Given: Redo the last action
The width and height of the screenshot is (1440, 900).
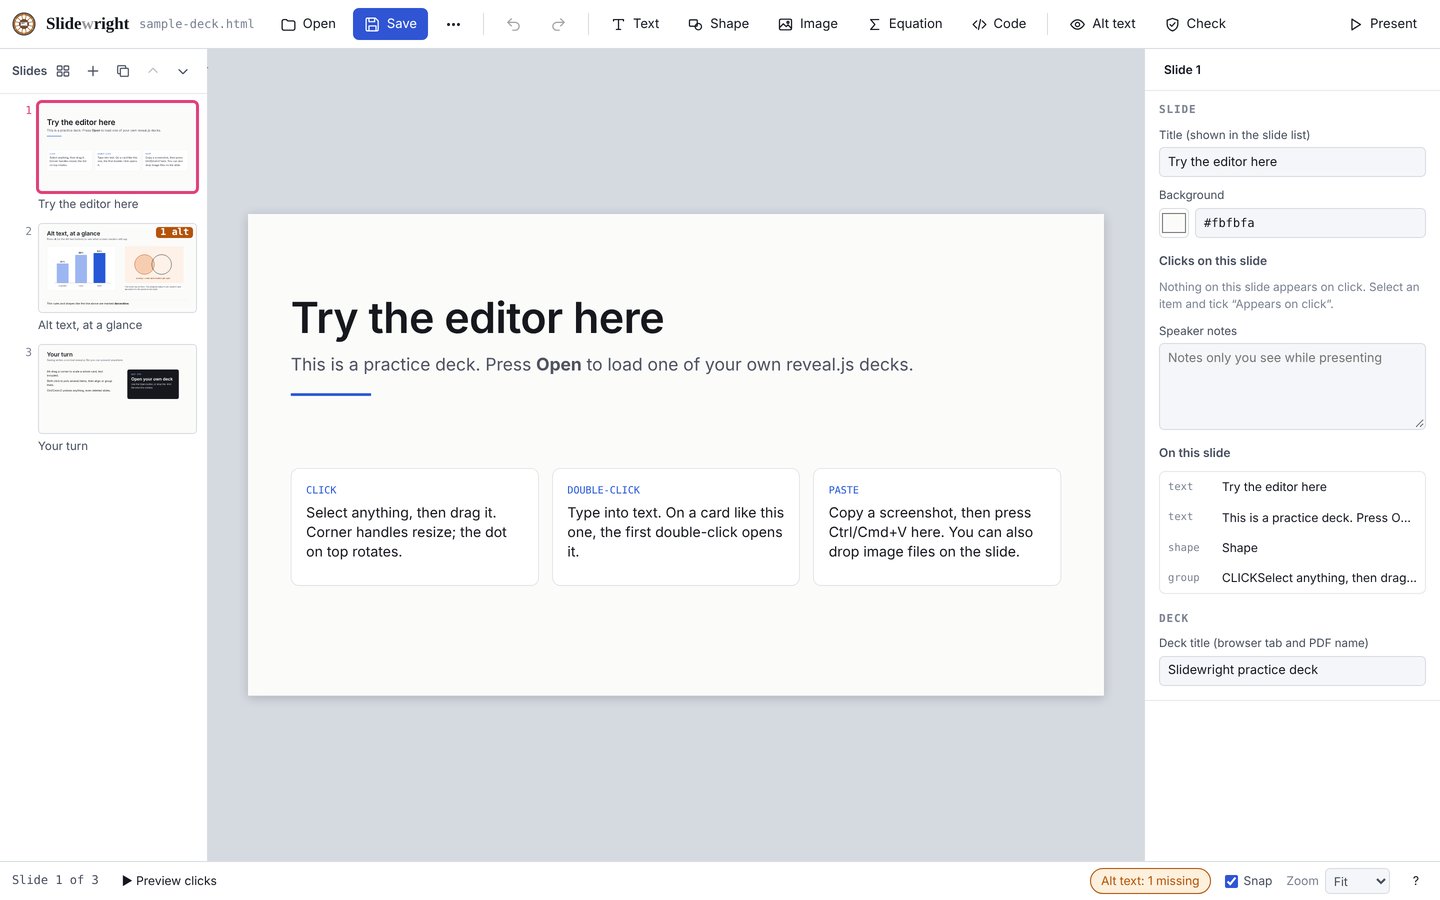Looking at the screenshot, I should point(558,24).
